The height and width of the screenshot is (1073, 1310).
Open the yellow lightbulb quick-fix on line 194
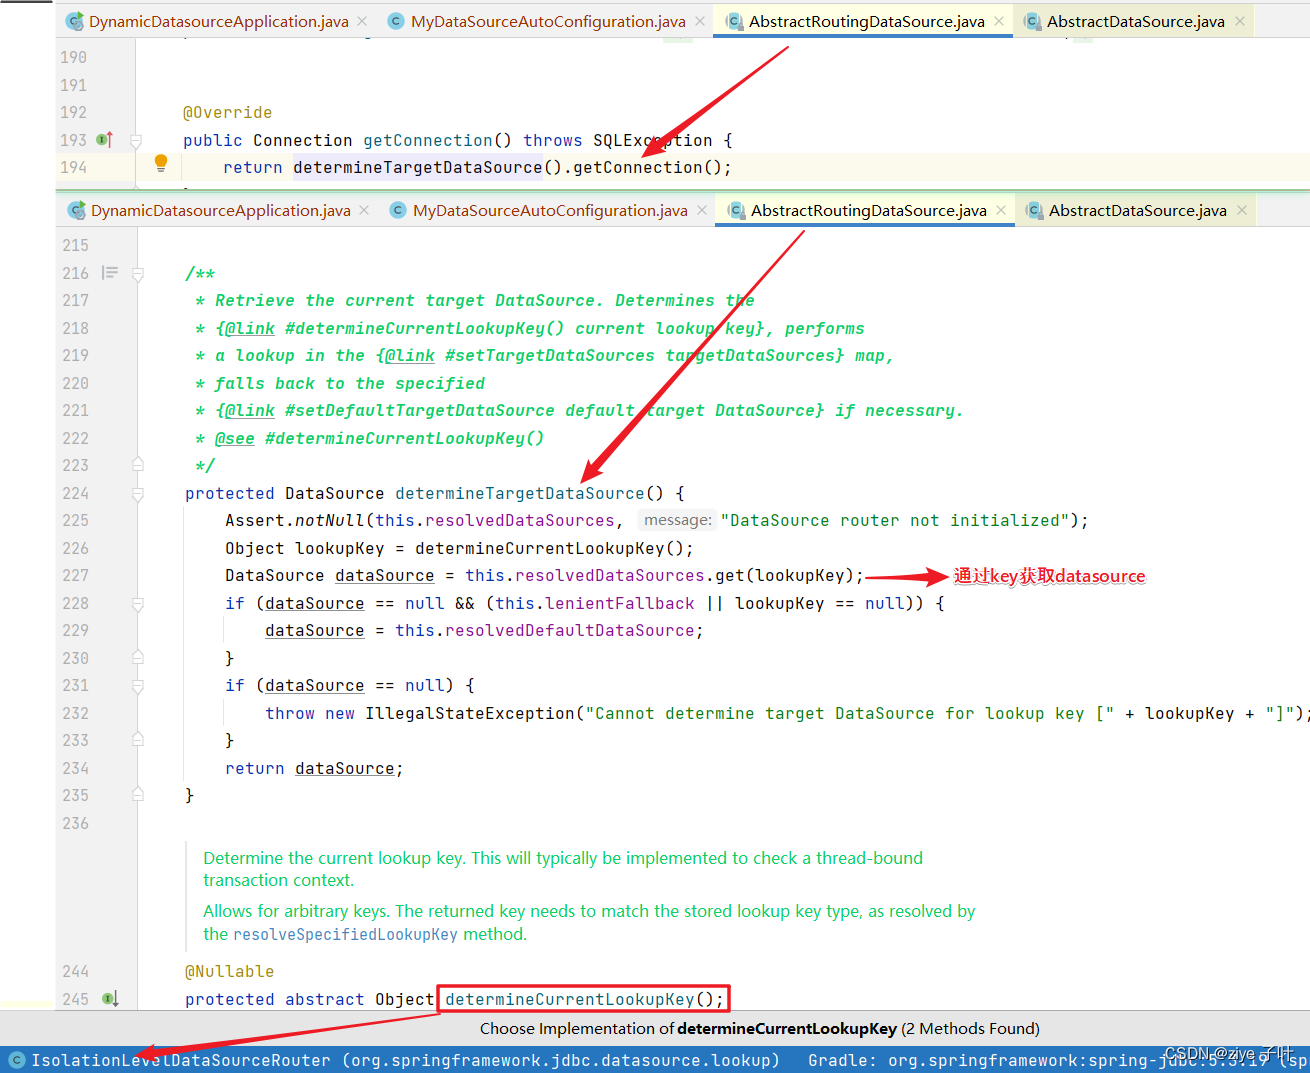(x=161, y=164)
